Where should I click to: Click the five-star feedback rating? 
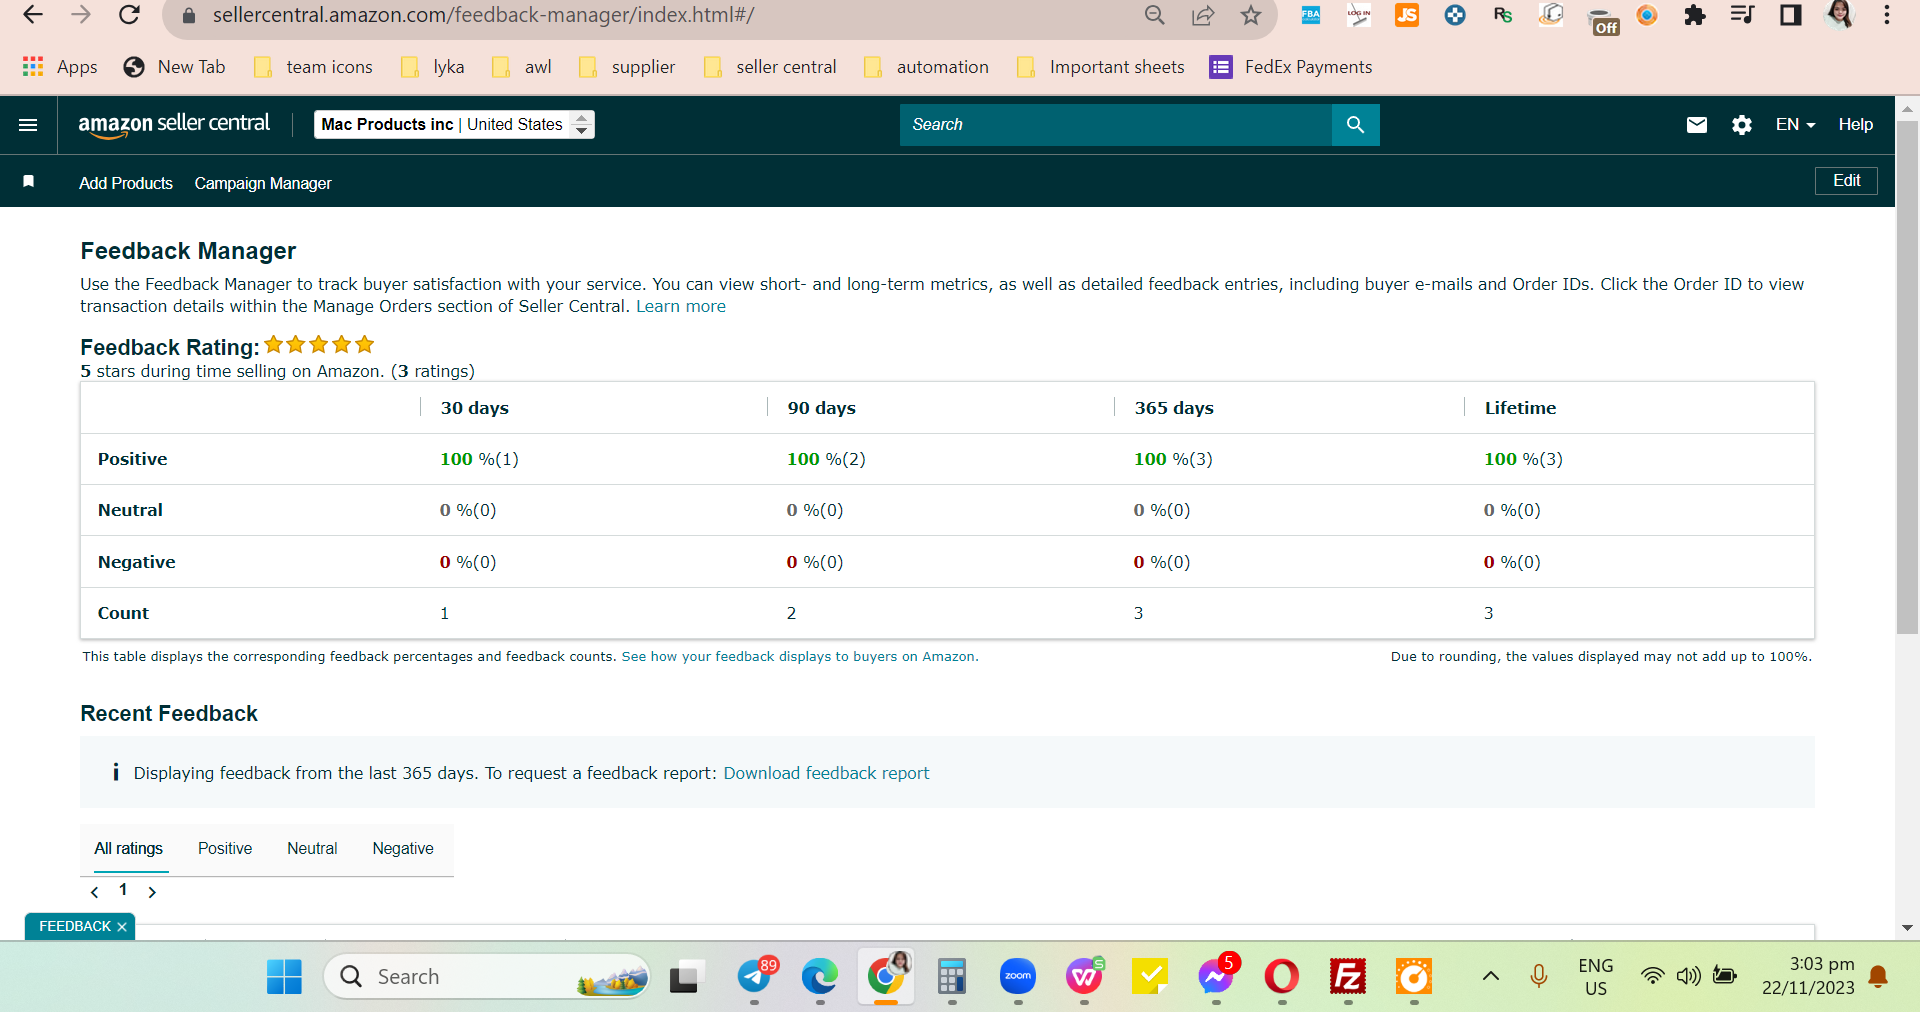tap(319, 345)
